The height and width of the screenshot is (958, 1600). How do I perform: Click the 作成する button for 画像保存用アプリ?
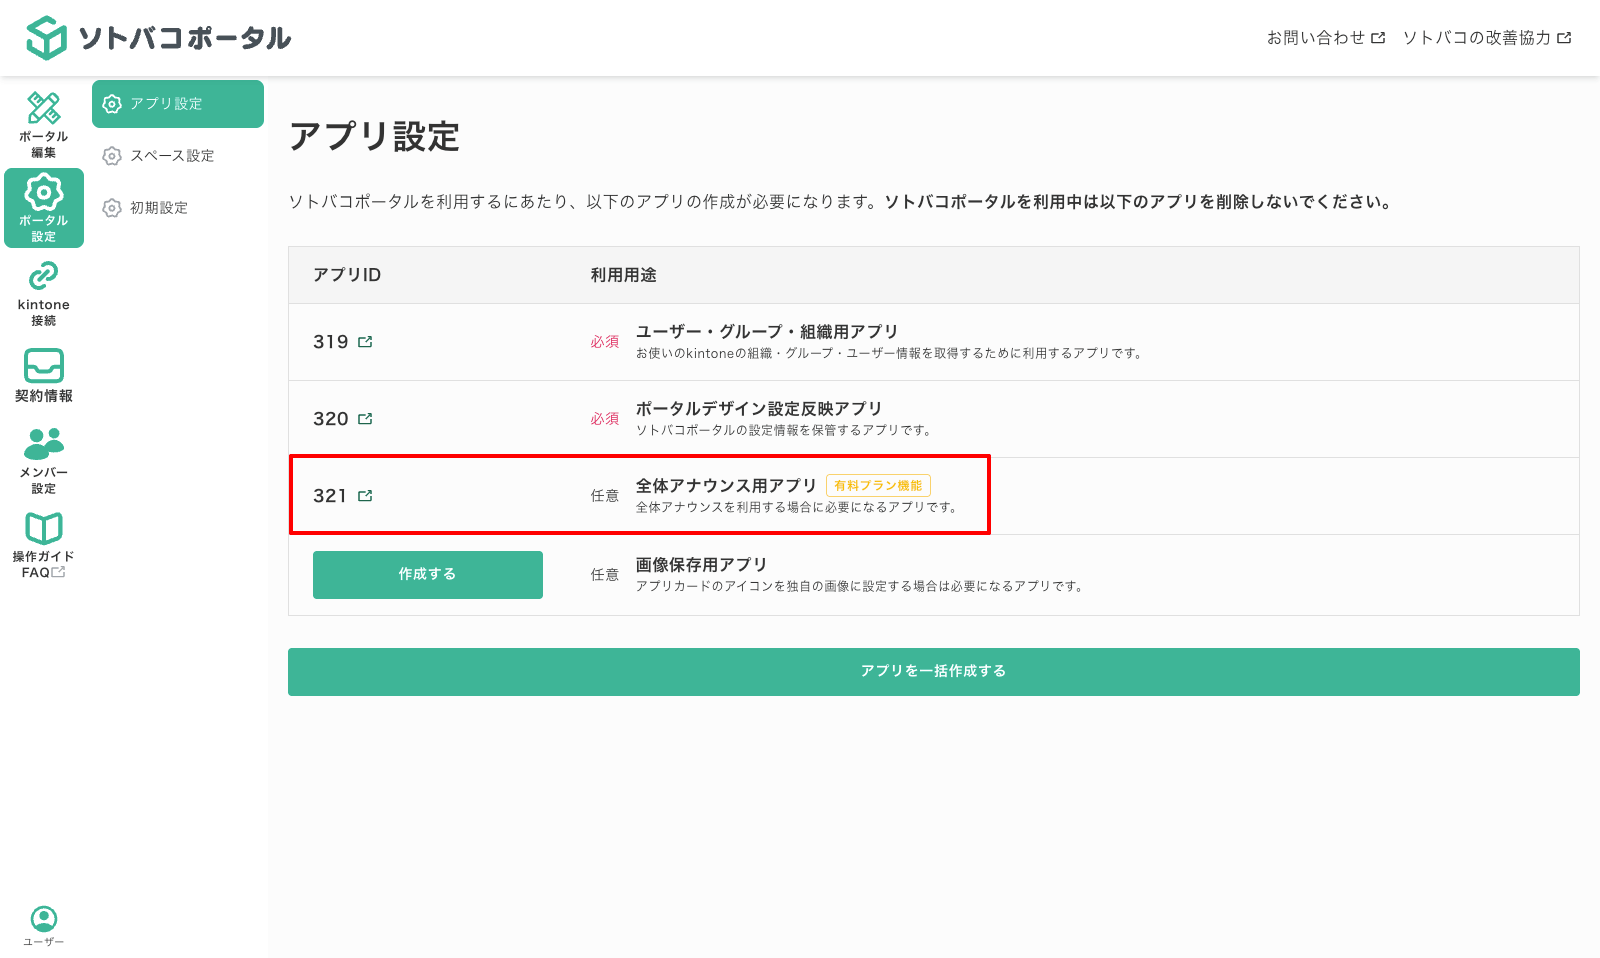427,574
